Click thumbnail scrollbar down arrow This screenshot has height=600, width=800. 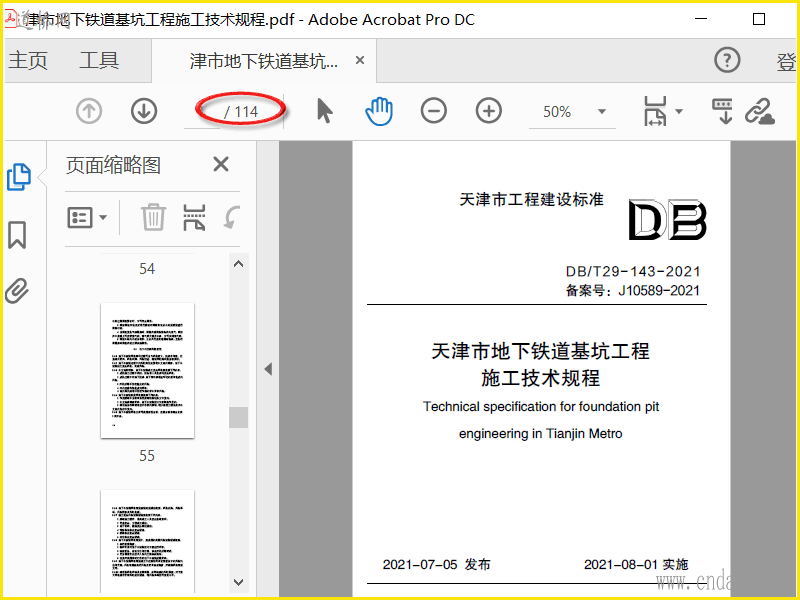[x=238, y=582]
